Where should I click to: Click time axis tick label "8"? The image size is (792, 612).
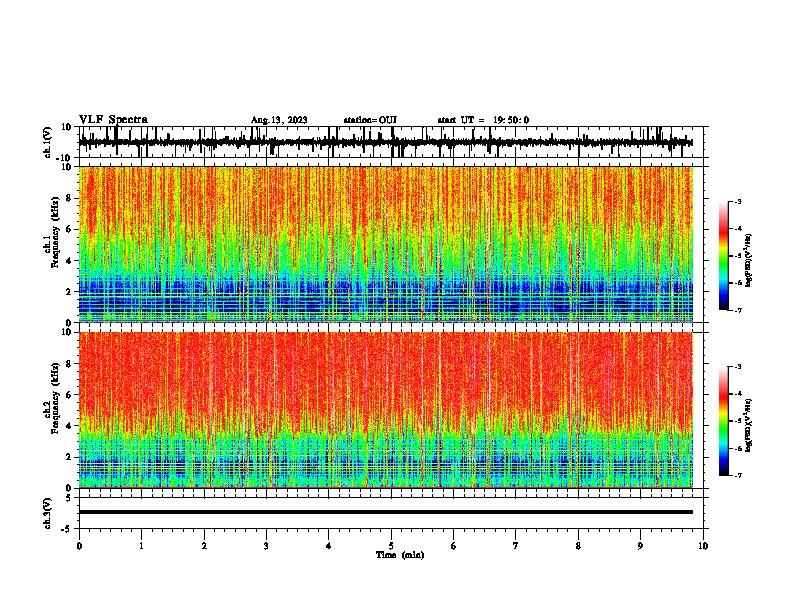pos(578,546)
